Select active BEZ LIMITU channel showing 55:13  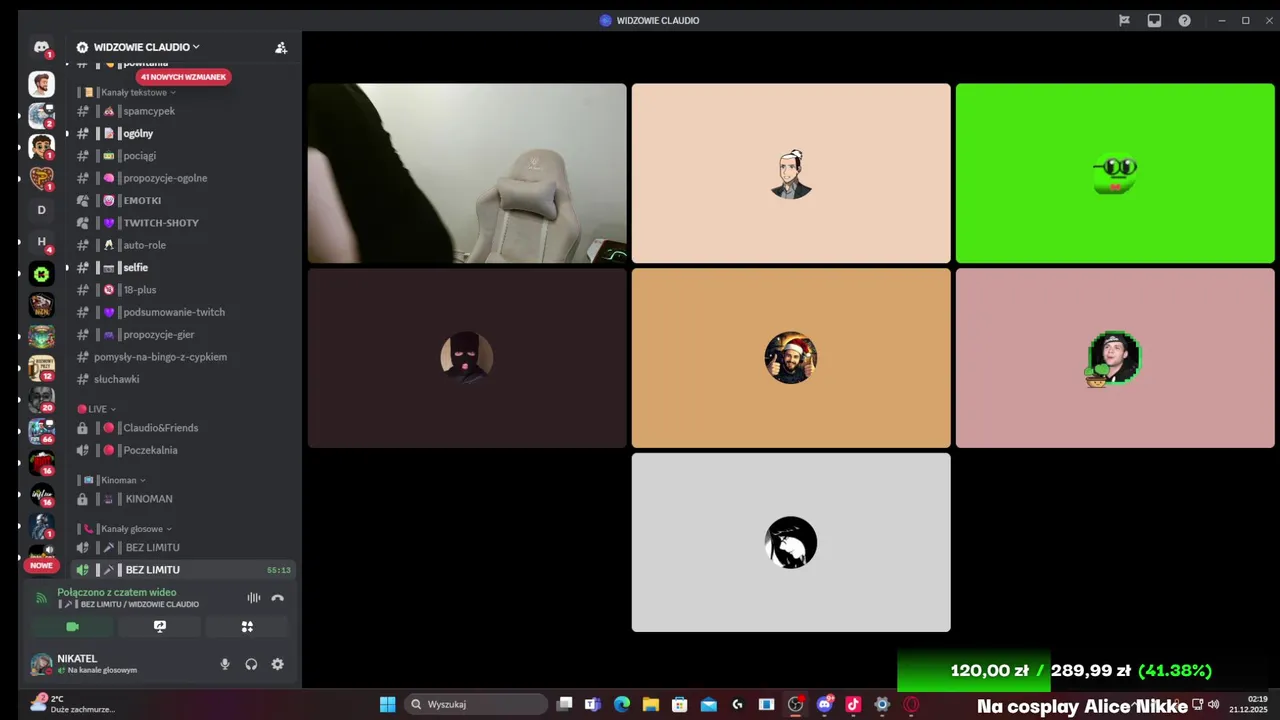pos(184,570)
